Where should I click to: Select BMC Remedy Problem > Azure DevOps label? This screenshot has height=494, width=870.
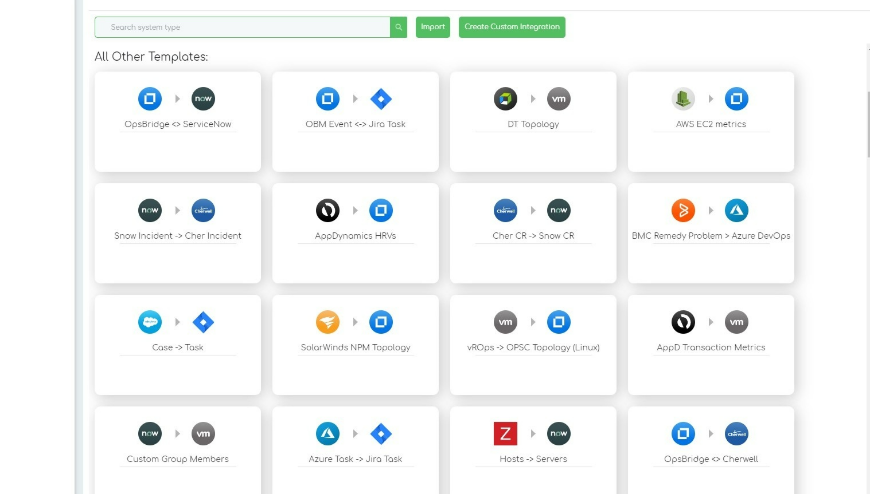tap(711, 236)
